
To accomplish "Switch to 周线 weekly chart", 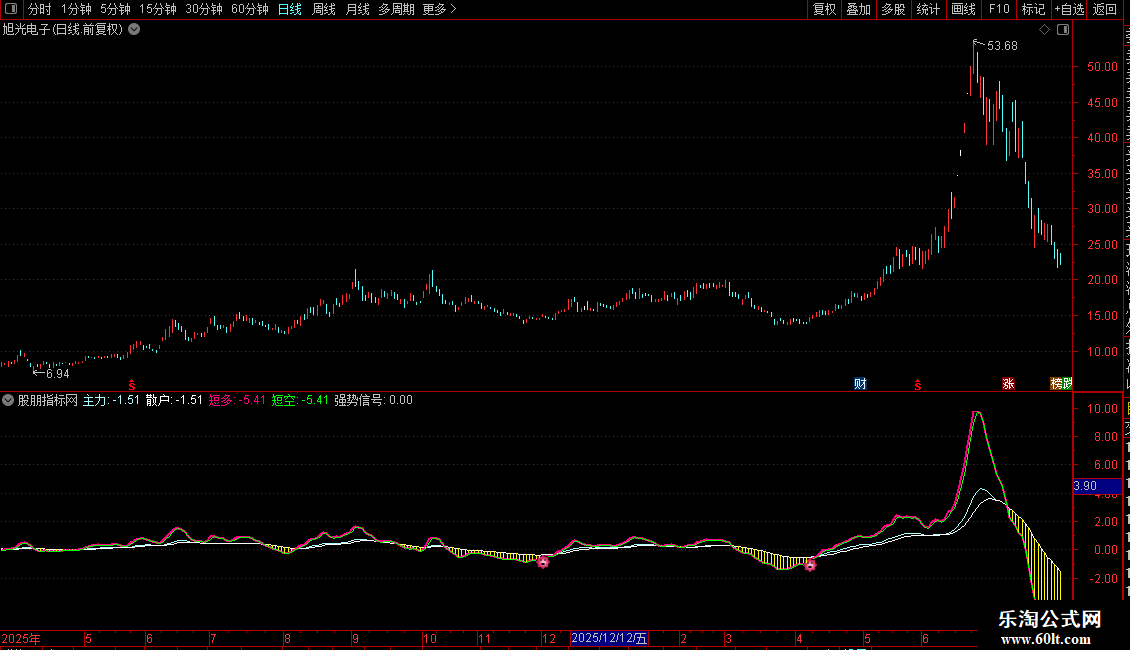I will click(324, 9).
